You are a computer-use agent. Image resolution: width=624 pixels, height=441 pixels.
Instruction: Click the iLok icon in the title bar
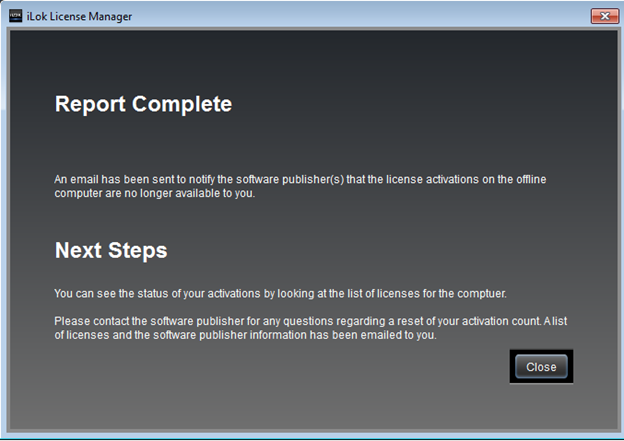16,16
